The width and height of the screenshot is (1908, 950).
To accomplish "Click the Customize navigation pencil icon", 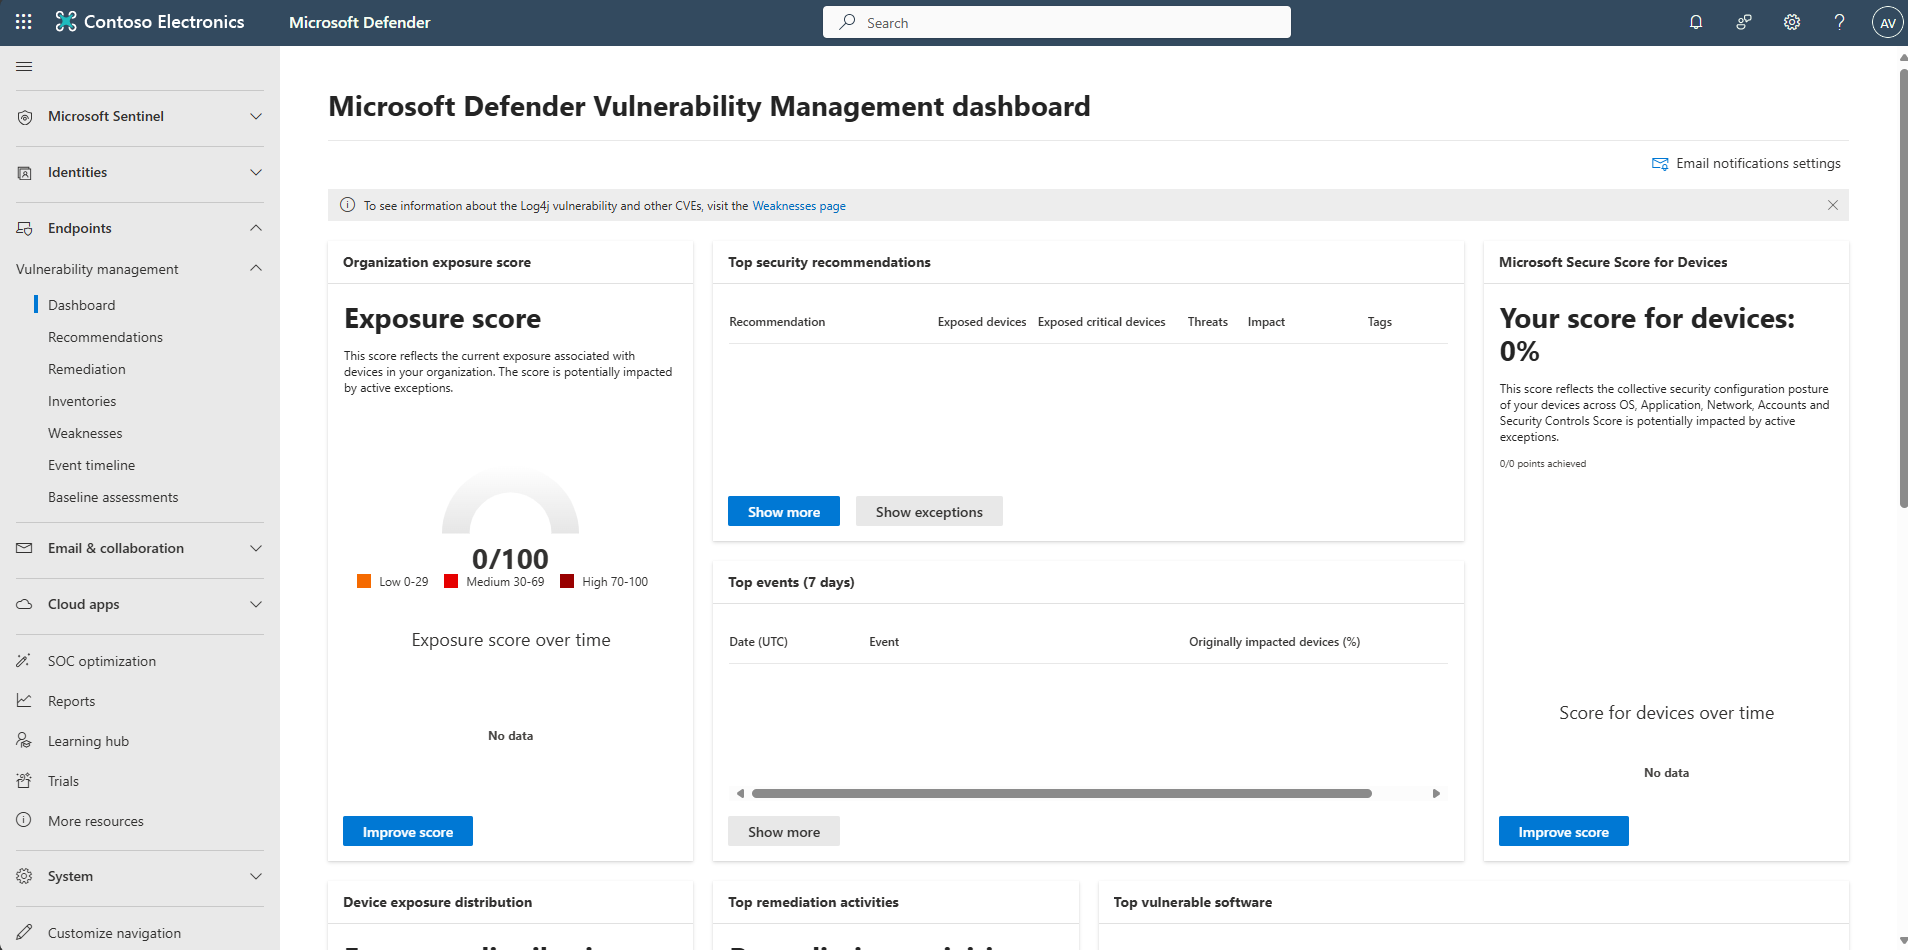I will 24,932.
